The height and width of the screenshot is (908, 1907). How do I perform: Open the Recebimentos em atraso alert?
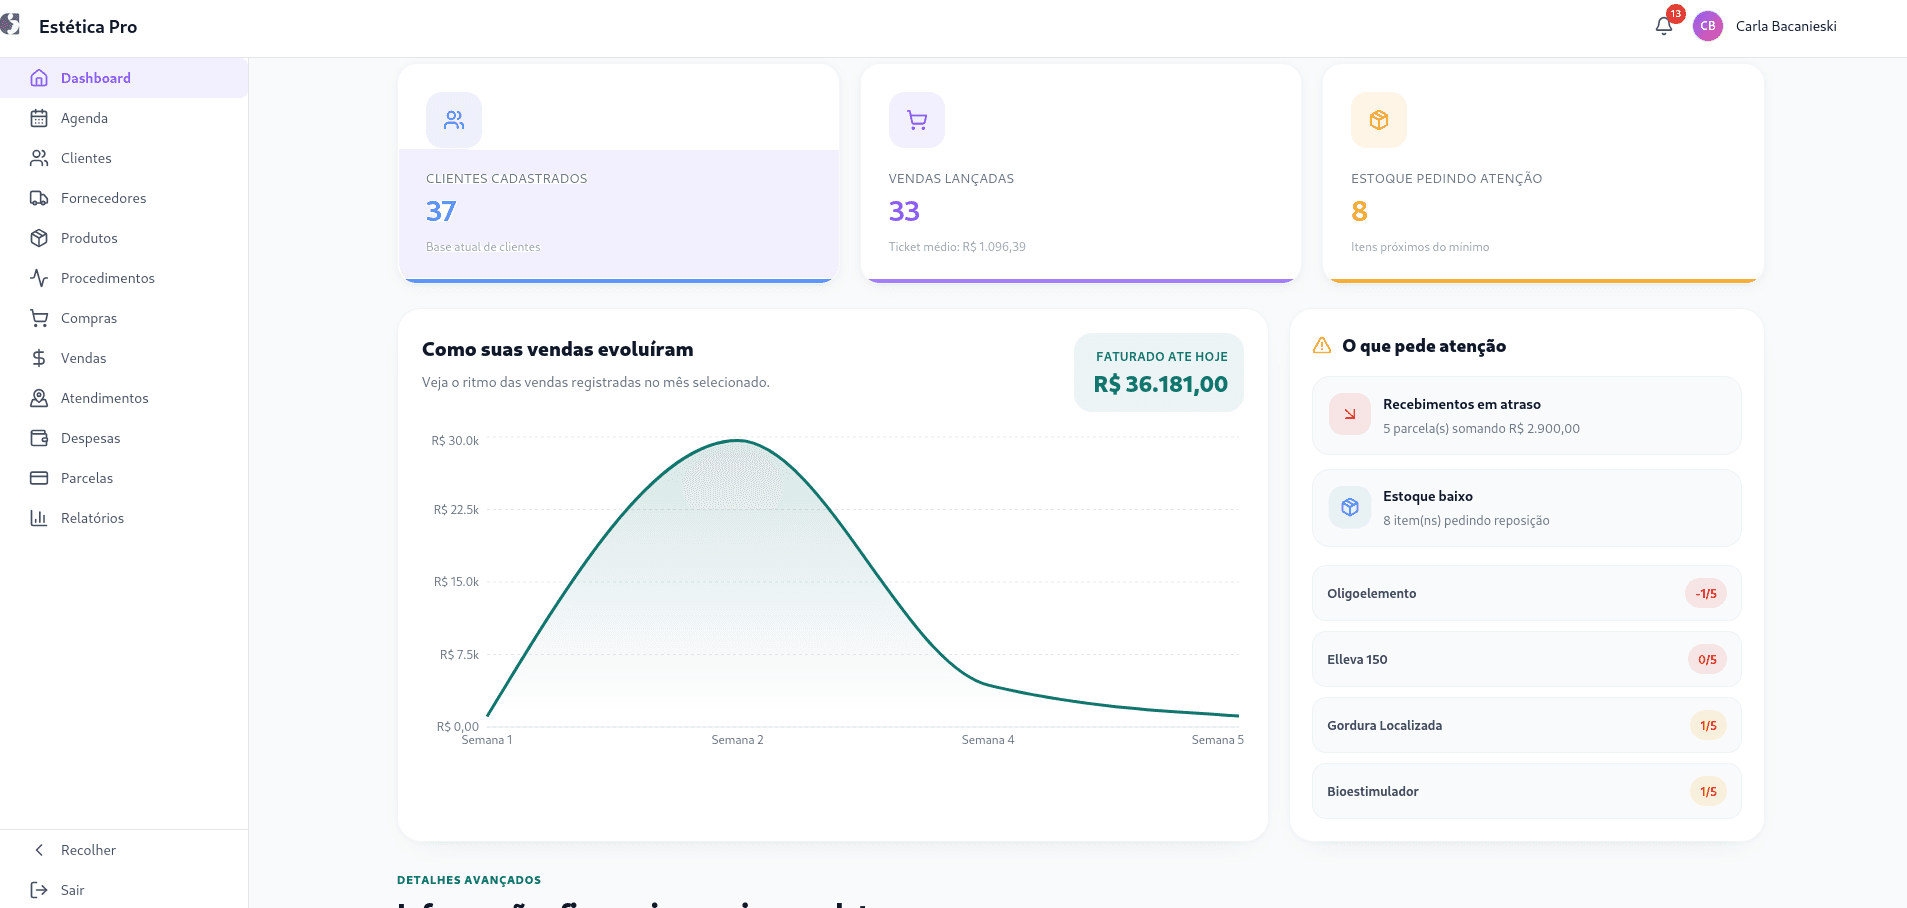(1526, 416)
